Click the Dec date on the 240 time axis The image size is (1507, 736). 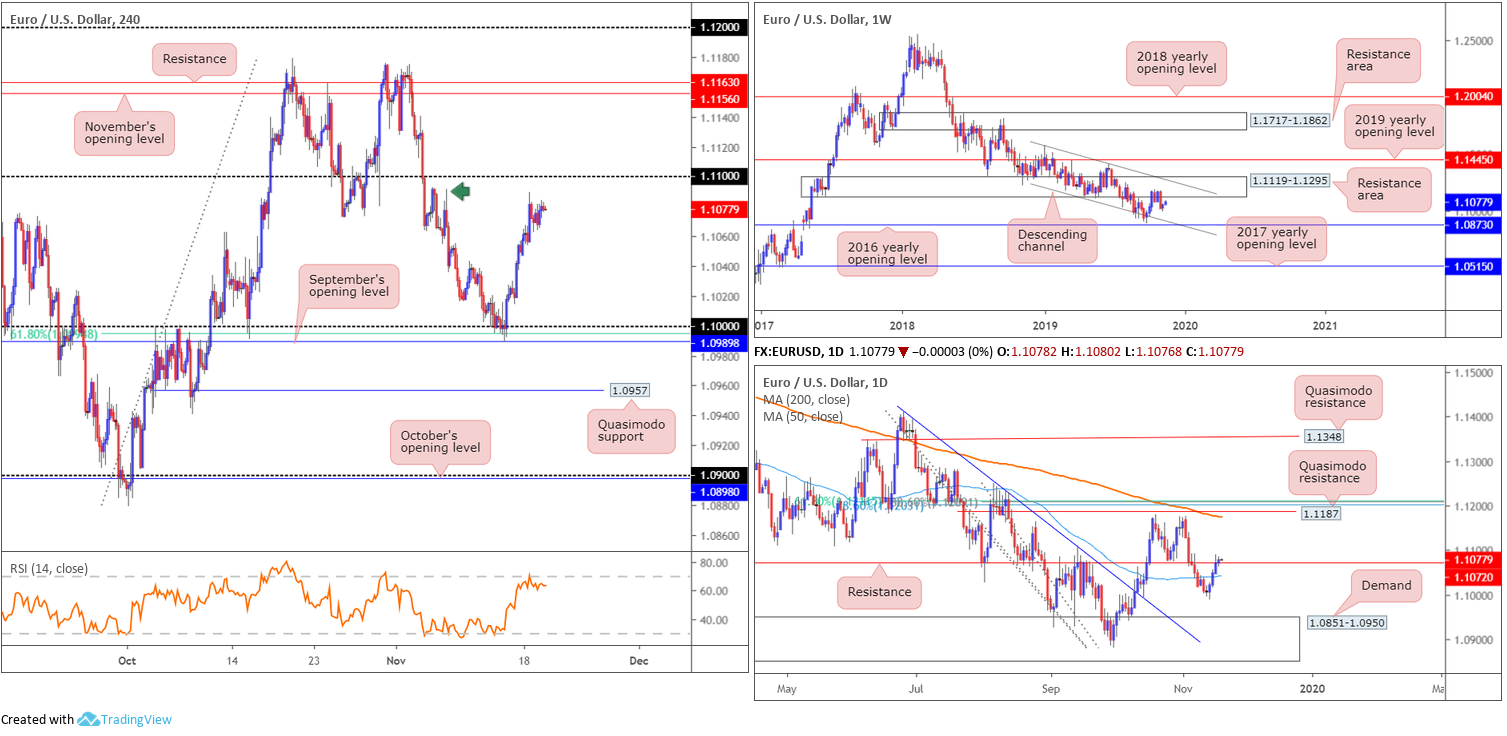[640, 661]
